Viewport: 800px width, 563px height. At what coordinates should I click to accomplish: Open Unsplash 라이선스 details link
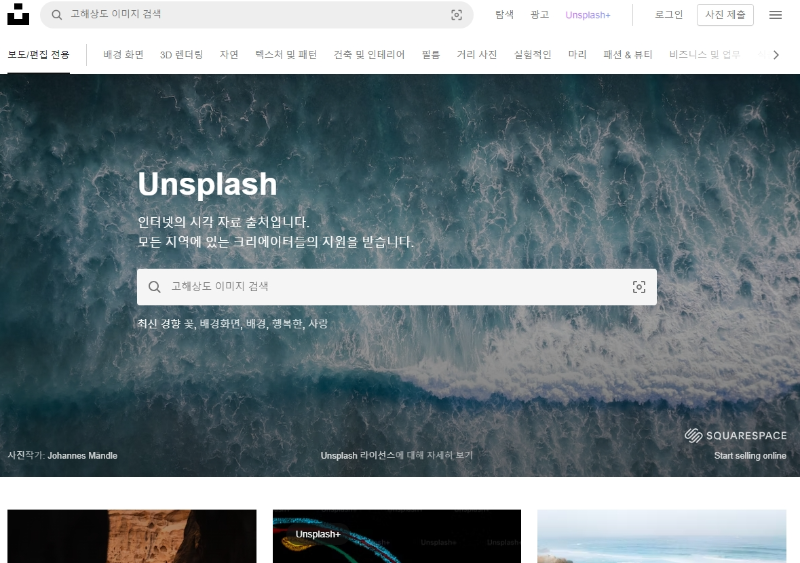coord(396,455)
